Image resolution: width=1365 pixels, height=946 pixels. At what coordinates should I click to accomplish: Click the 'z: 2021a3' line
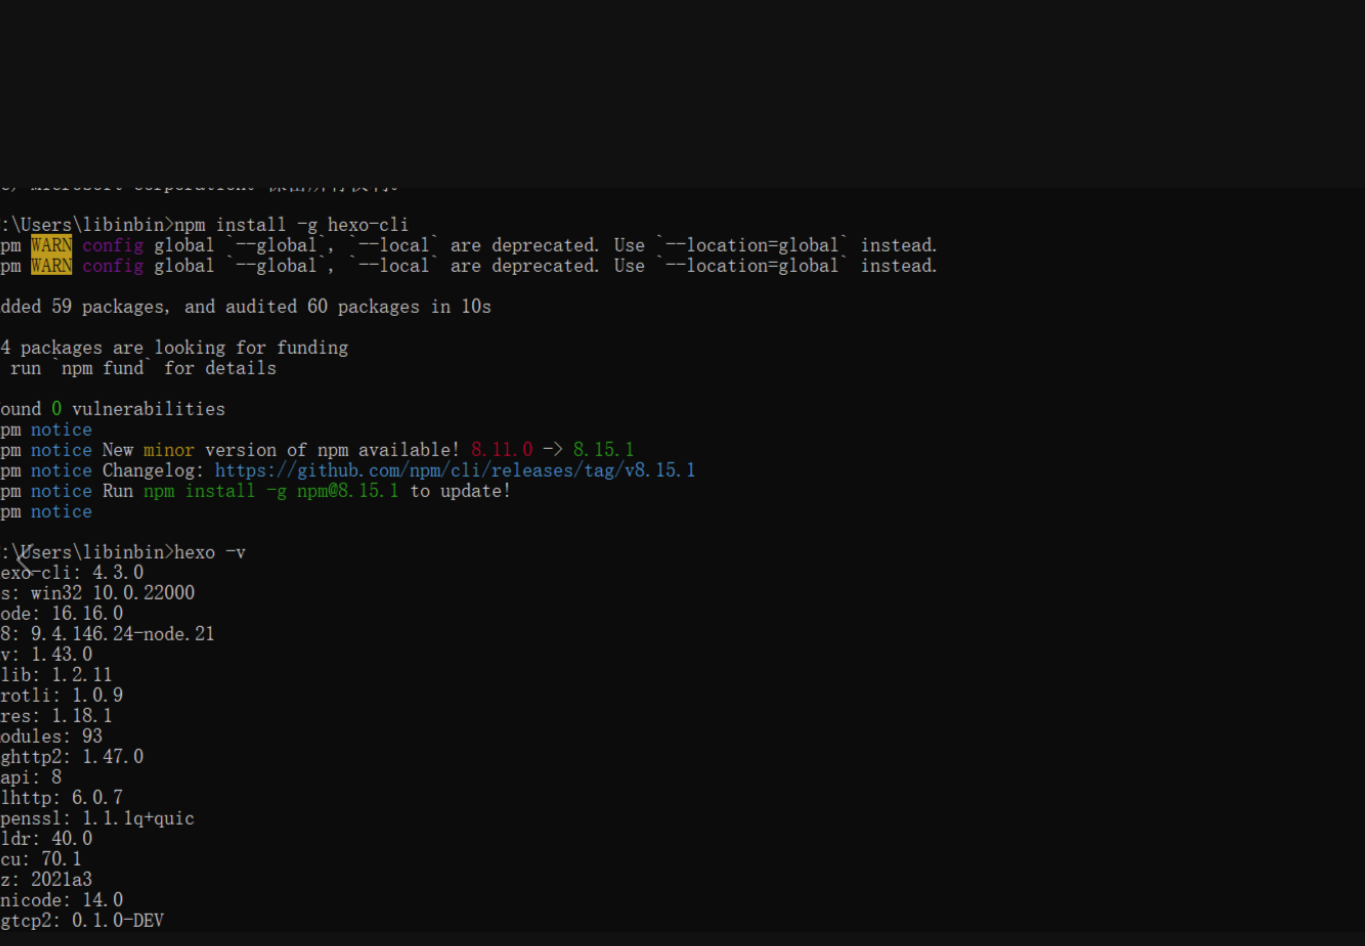point(47,880)
